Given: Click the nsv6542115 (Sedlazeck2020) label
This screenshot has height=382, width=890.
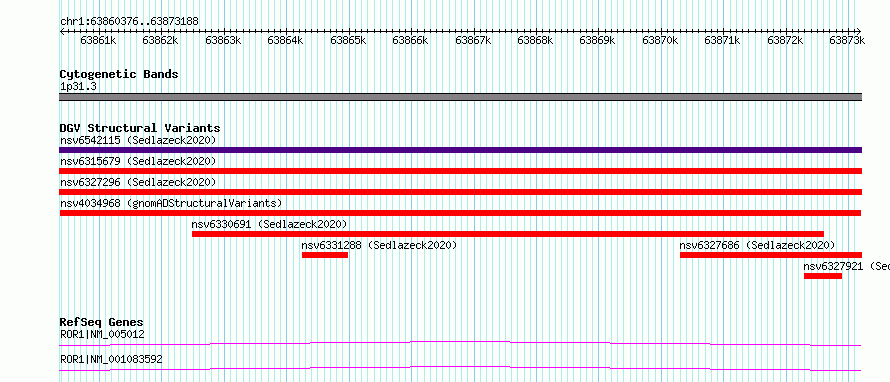Looking at the screenshot, I should point(138,140).
